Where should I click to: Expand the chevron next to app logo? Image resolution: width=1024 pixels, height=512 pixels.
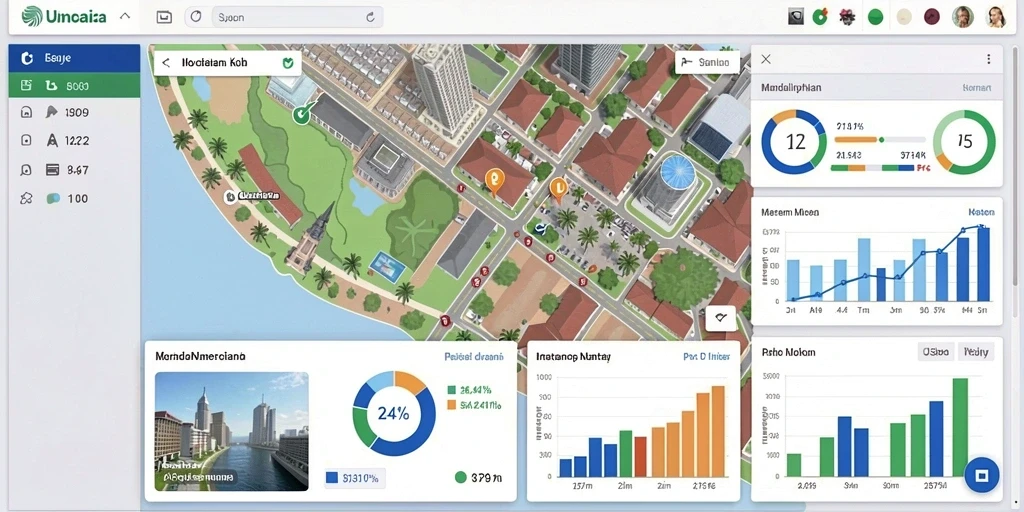pos(125,16)
